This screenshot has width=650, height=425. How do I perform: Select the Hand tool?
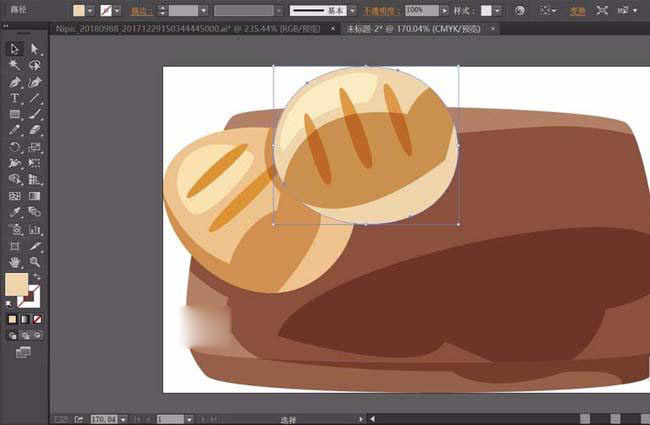coord(16,262)
